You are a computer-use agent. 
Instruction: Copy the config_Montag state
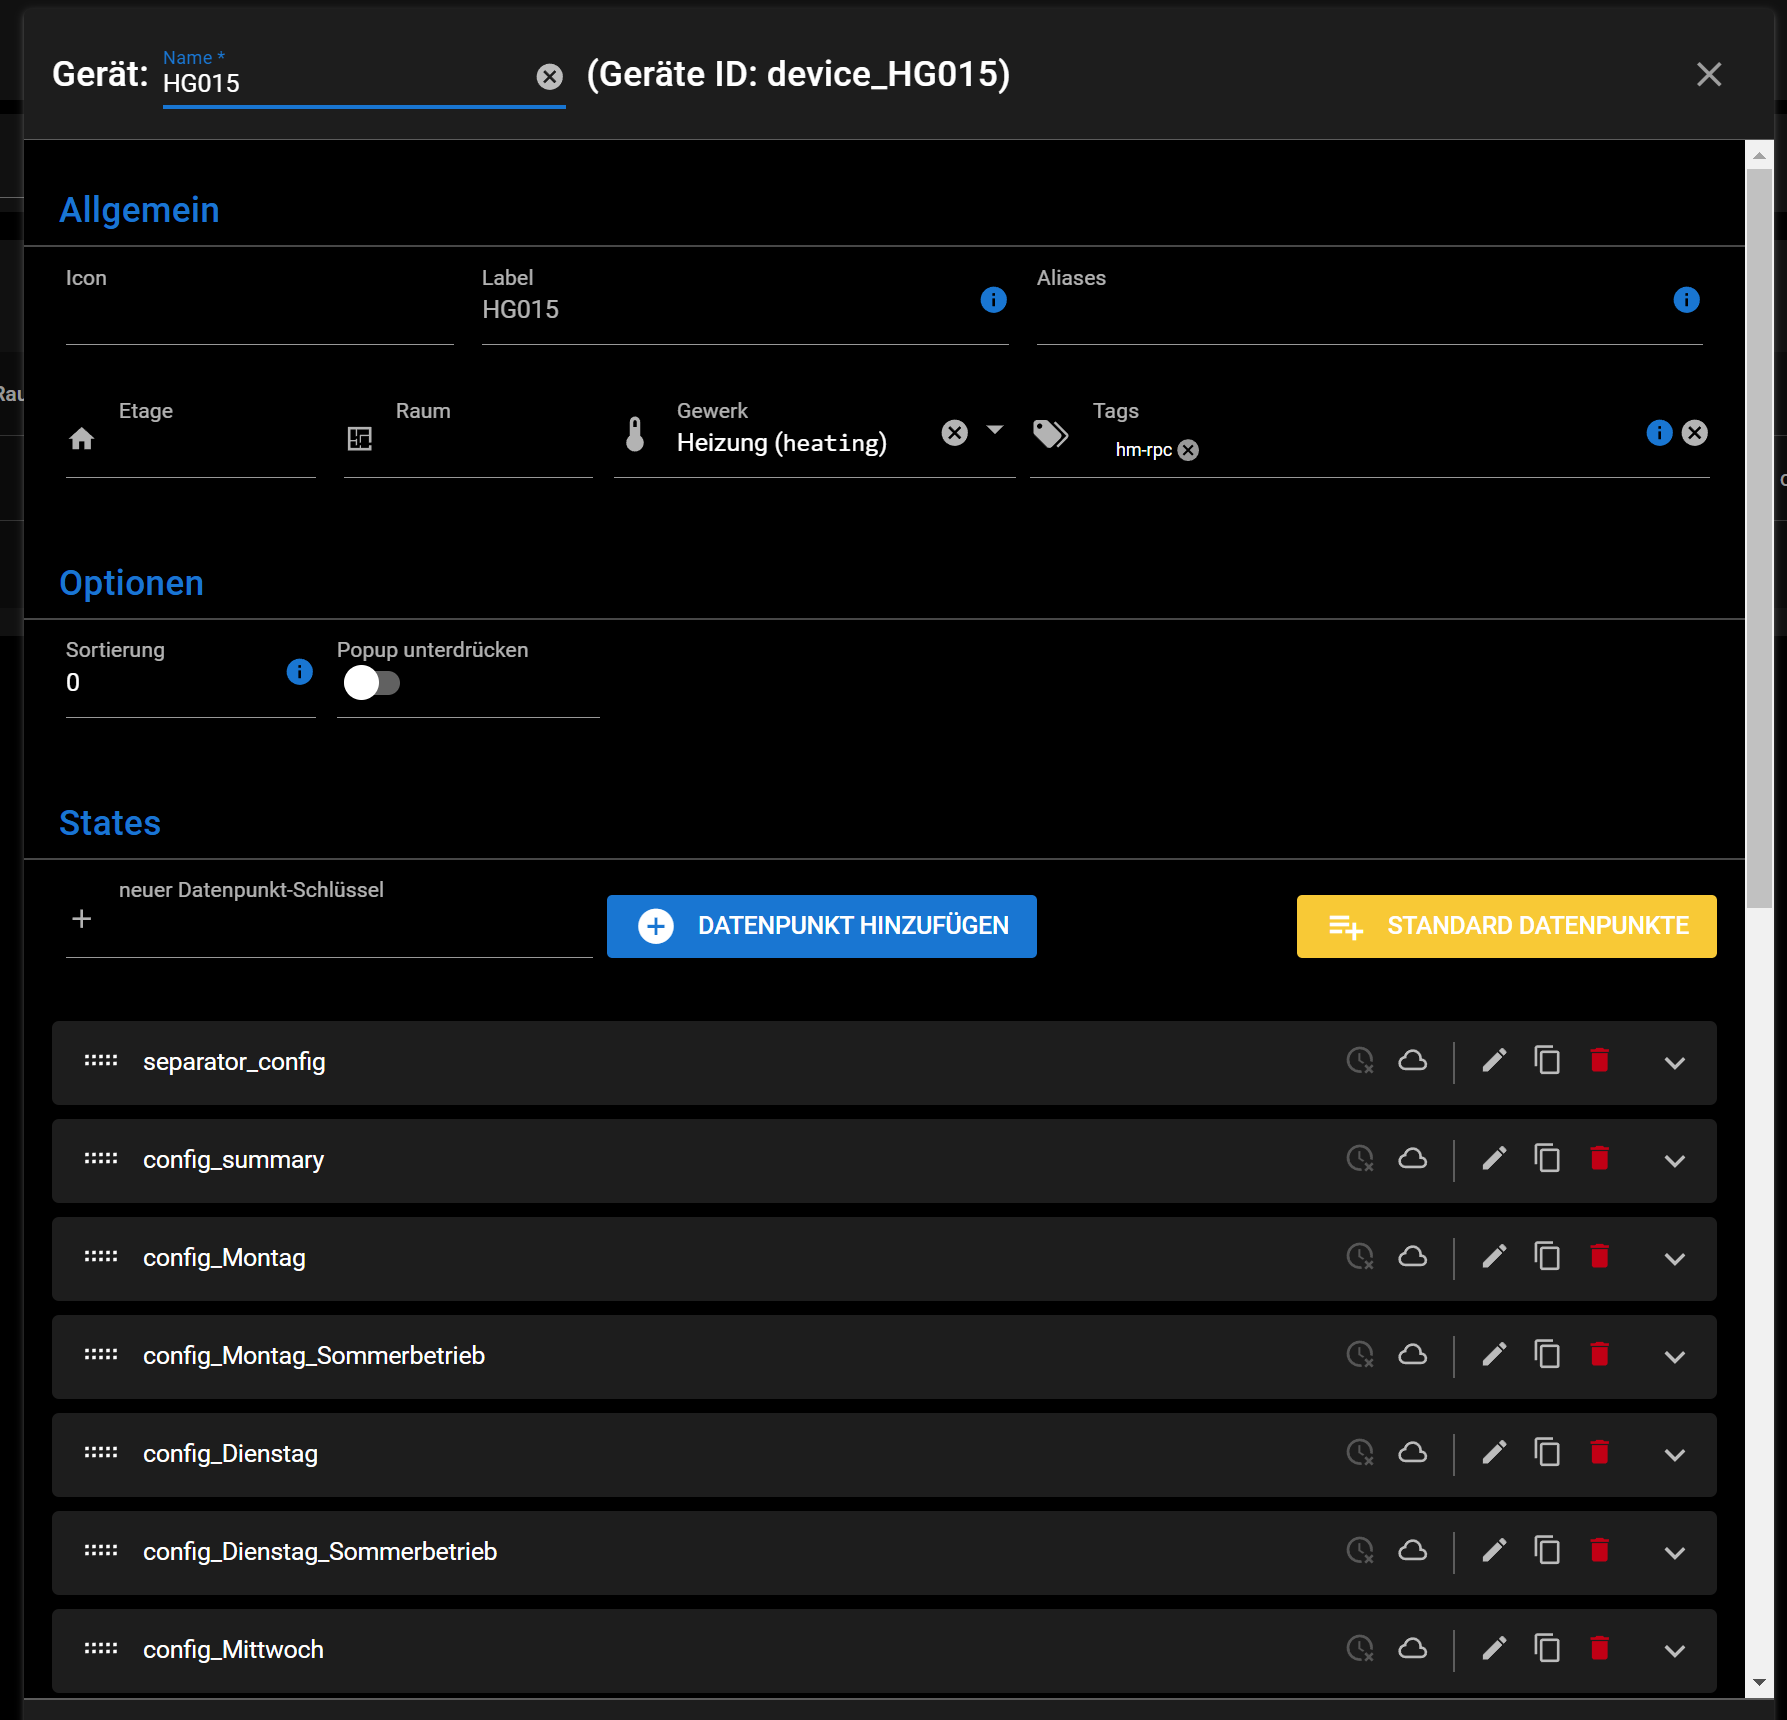pos(1547,1256)
